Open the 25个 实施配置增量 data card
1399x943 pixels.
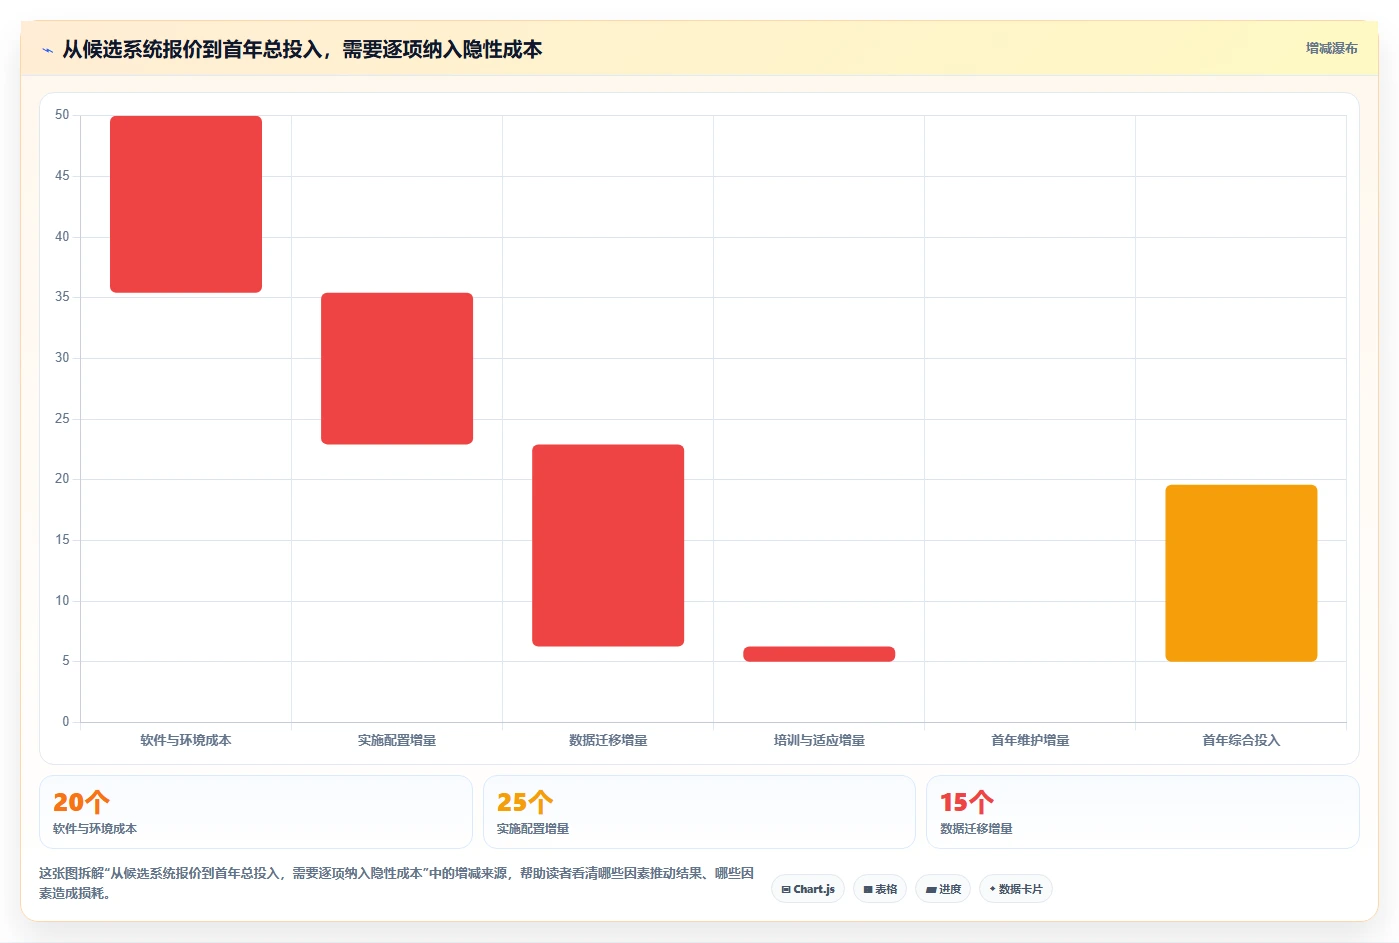(x=699, y=812)
